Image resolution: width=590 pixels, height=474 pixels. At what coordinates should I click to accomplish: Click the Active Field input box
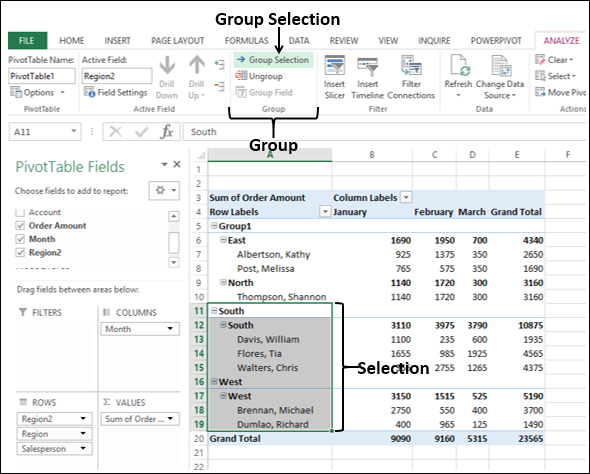click(x=117, y=76)
